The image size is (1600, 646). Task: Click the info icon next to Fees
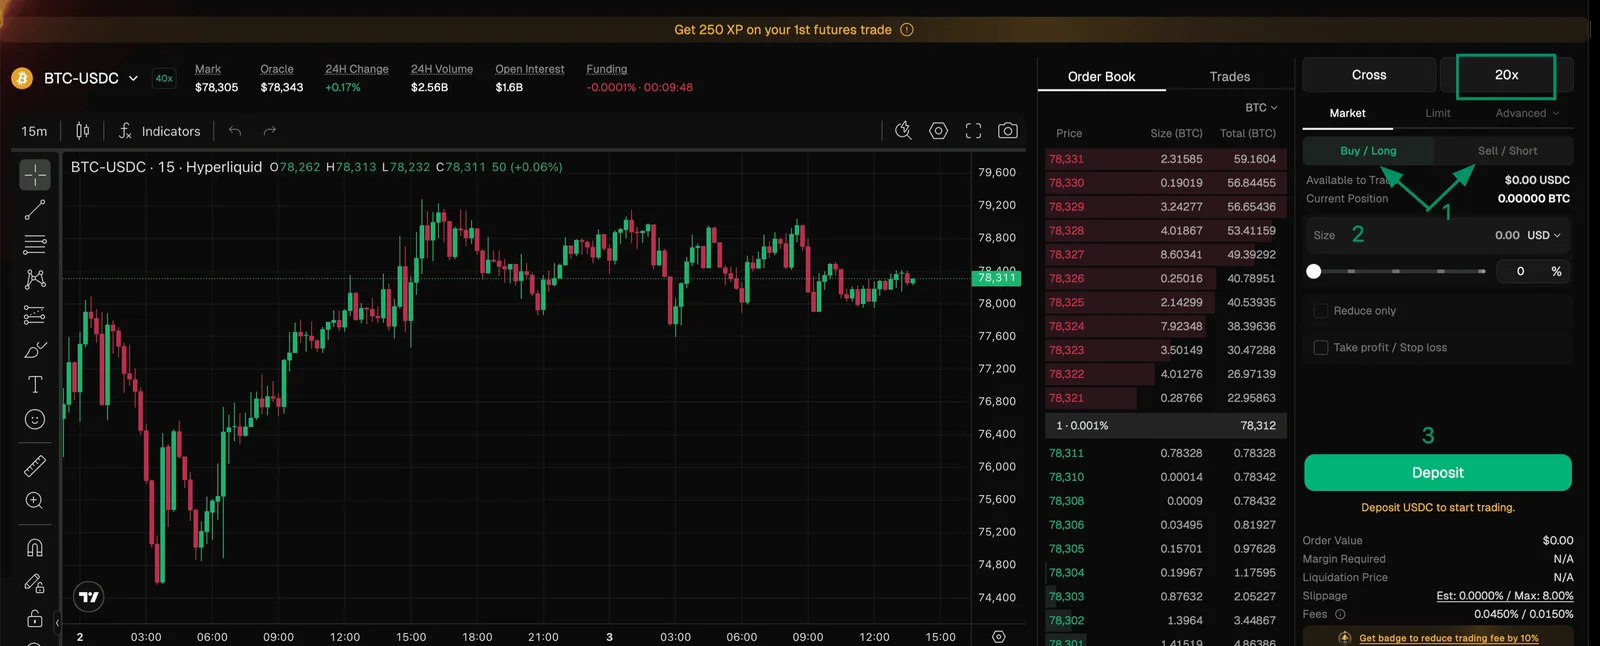(1340, 614)
